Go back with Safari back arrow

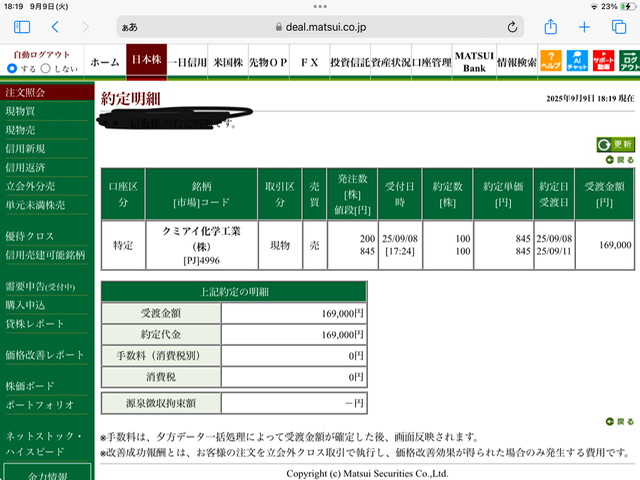[55, 27]
